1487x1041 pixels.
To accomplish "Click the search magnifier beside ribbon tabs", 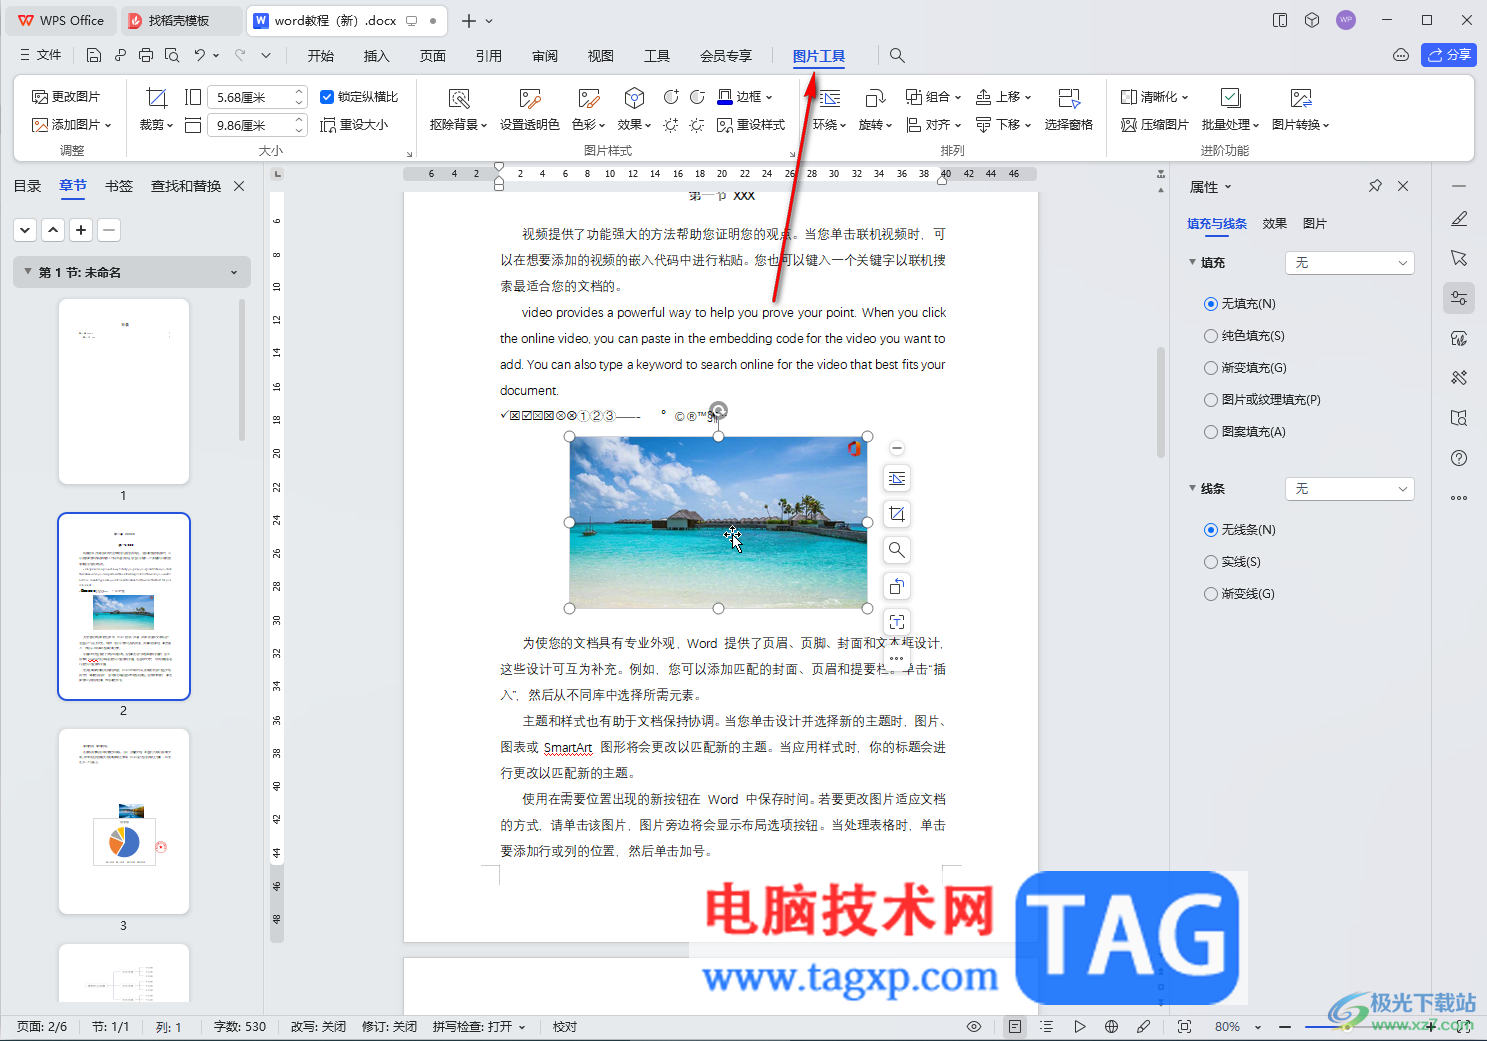I will point(897,56).
